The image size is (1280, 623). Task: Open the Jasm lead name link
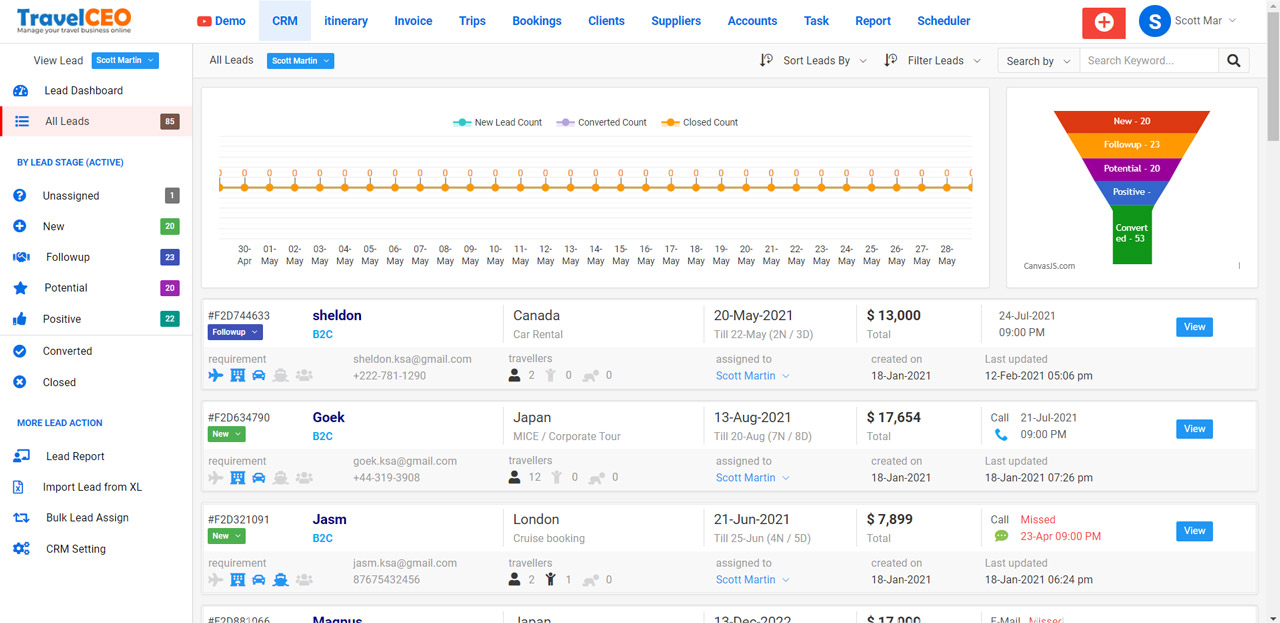pyautogui.click(x=329, y=520)
